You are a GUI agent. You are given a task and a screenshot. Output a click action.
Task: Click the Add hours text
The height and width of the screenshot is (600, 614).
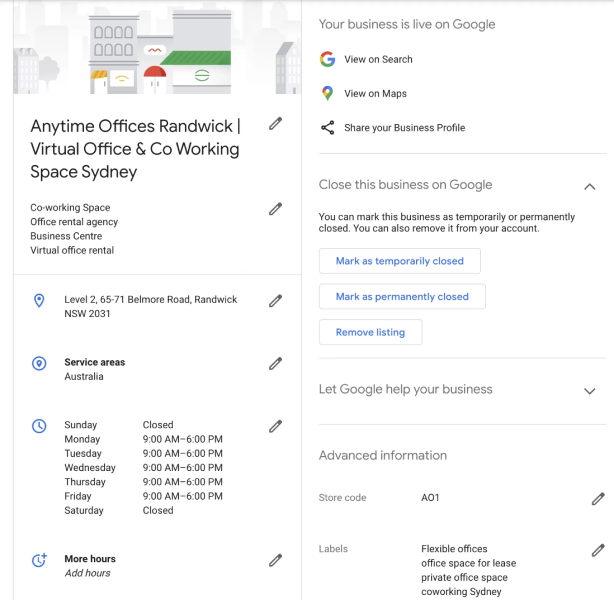[87, 573]
